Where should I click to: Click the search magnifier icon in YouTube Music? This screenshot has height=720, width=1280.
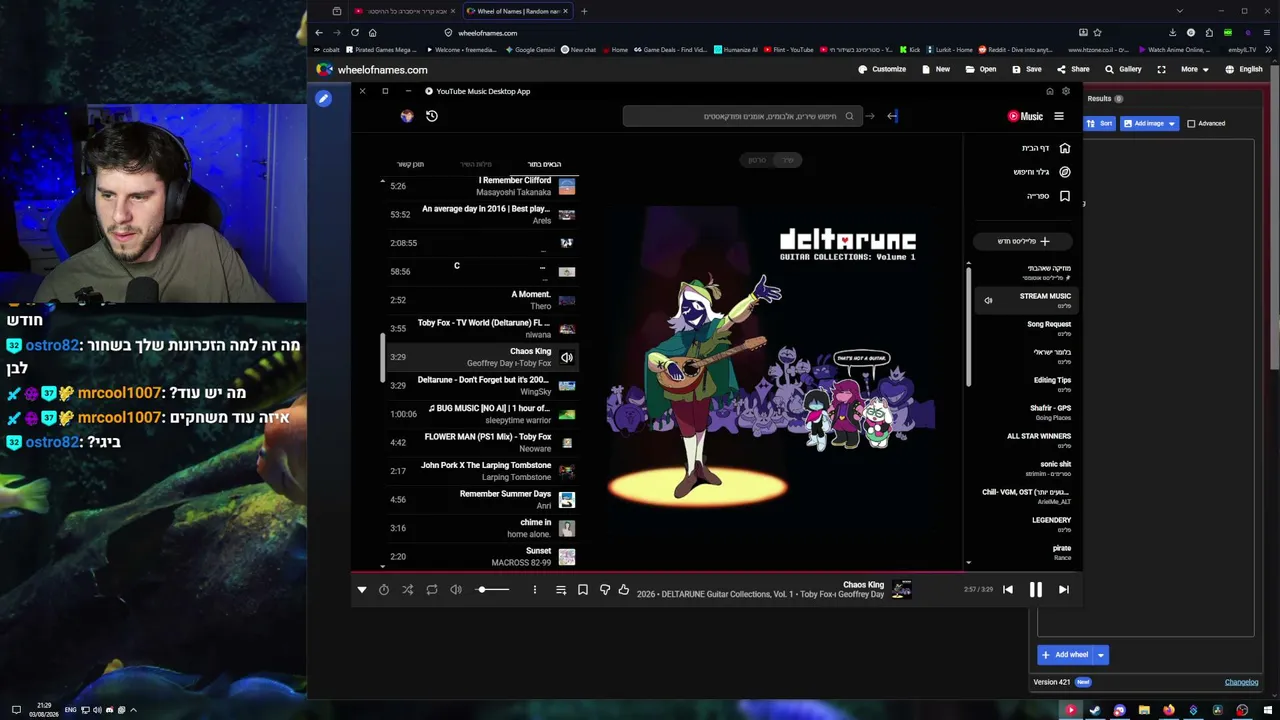[850, 116]
